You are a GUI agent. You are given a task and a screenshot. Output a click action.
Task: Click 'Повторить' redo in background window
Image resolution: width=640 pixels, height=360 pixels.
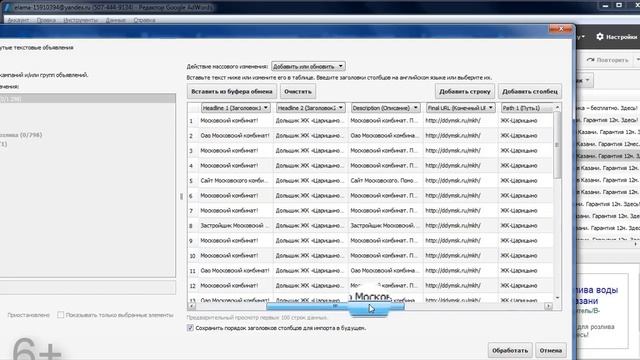click(x=607, y=60)
